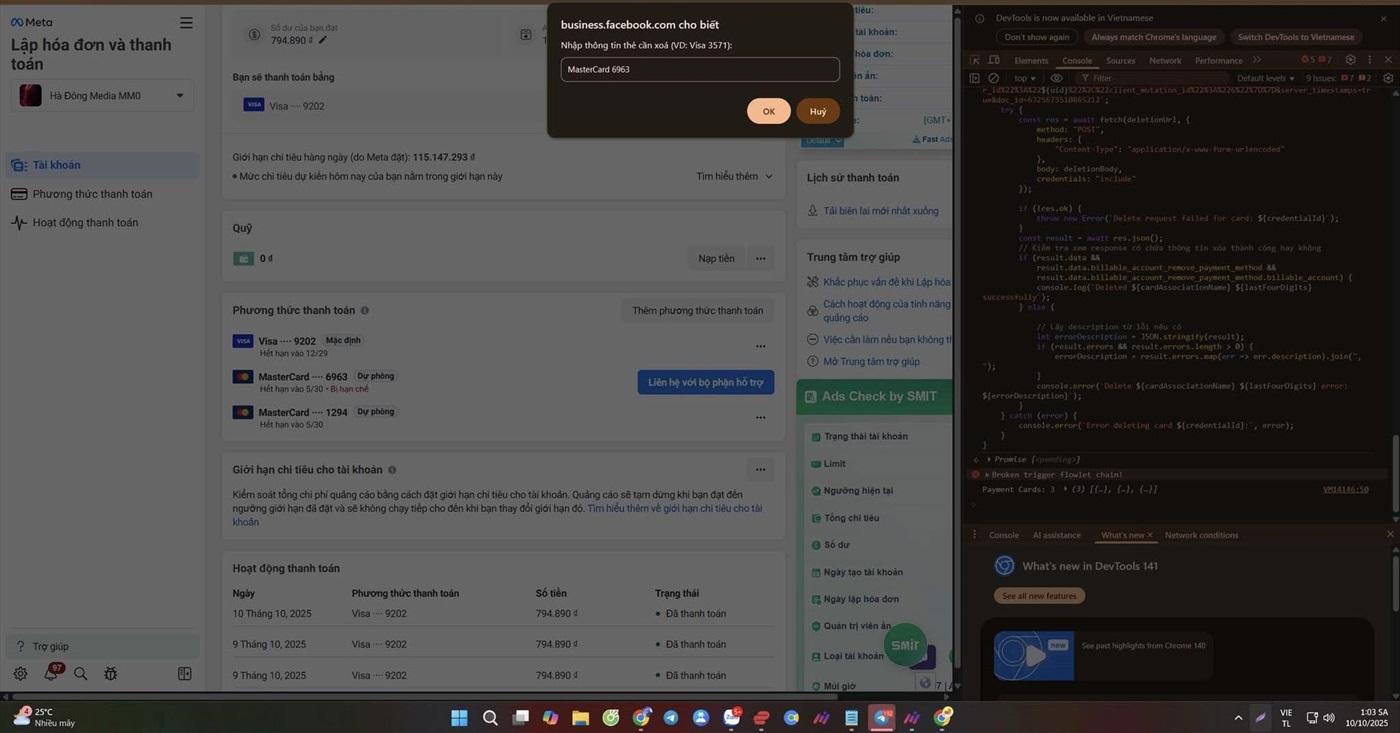Toggle live expression eye icon in console
Viewport: 1400px width, 733px height.
[x=1056, y=78]
